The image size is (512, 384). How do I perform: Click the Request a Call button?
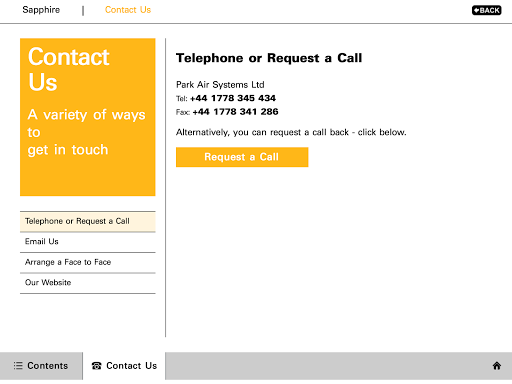[x=242, y=157]
